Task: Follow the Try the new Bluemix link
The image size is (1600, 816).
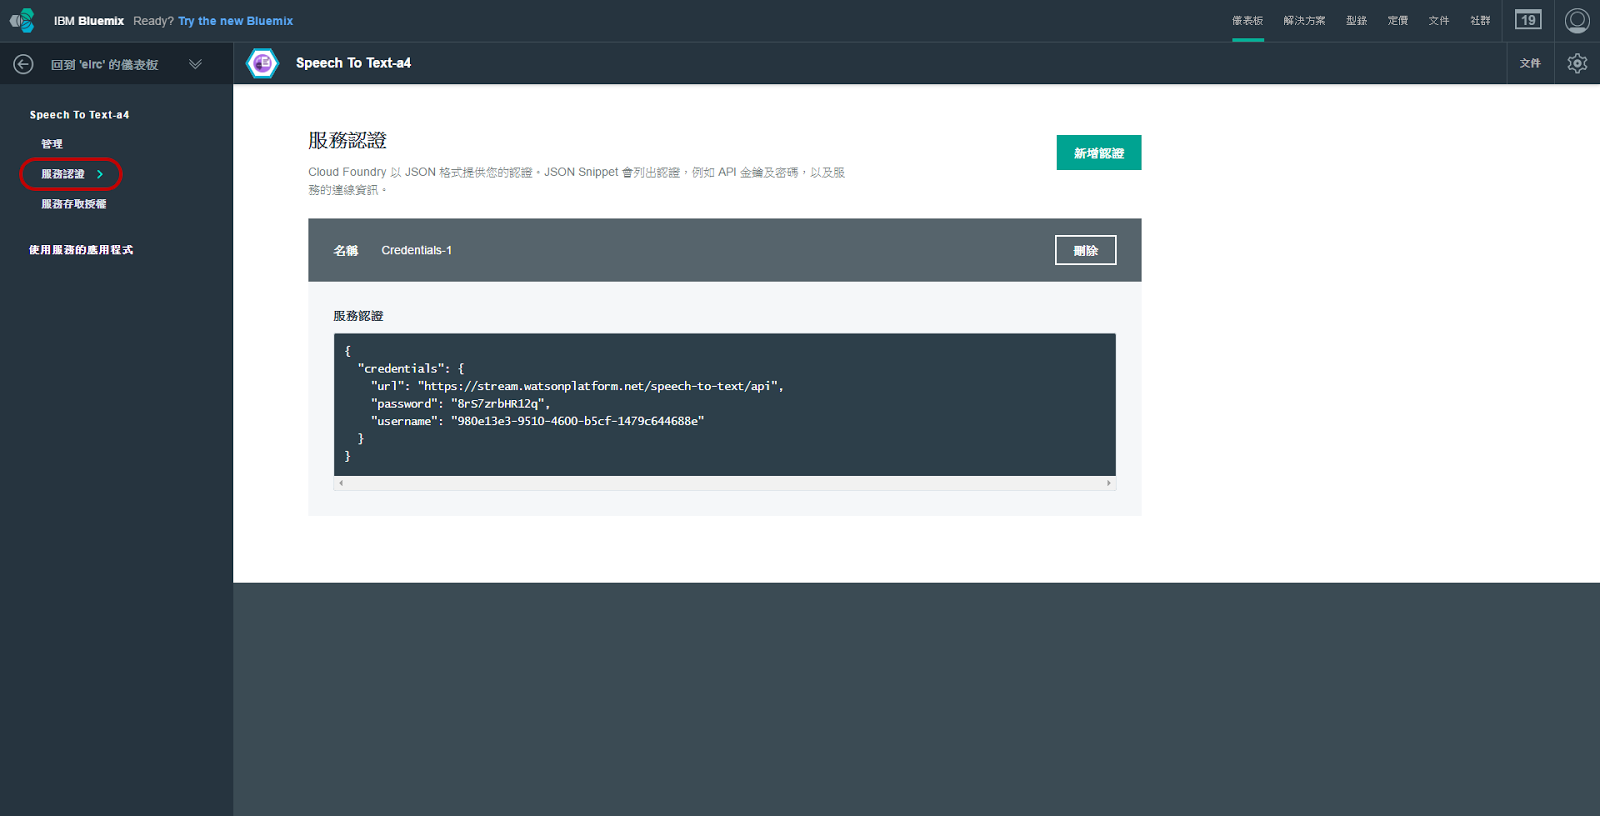Action: click(236, 21)
